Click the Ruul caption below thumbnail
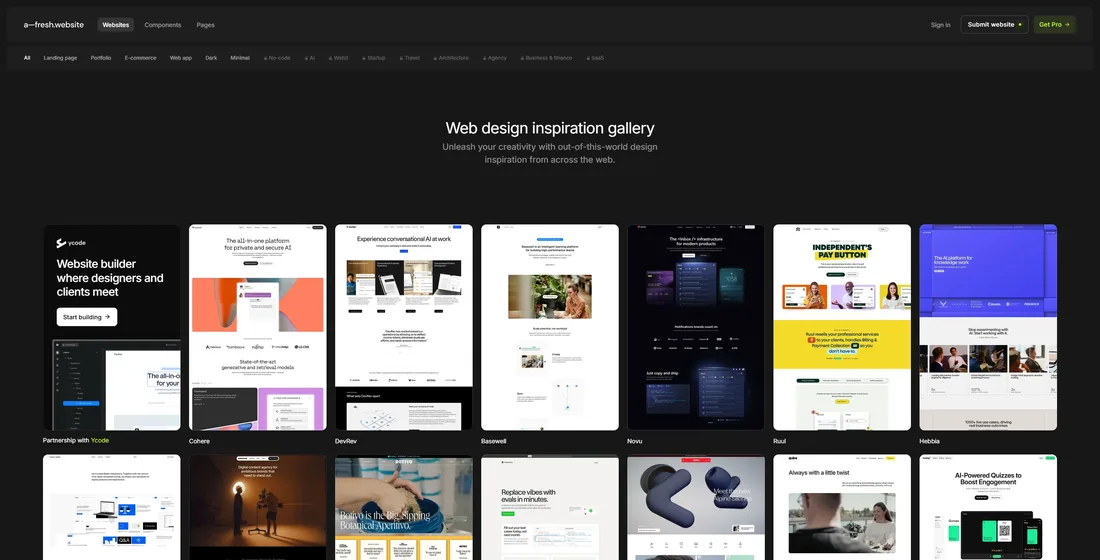This screenshot has height=560, width=1100. point(779,441)
